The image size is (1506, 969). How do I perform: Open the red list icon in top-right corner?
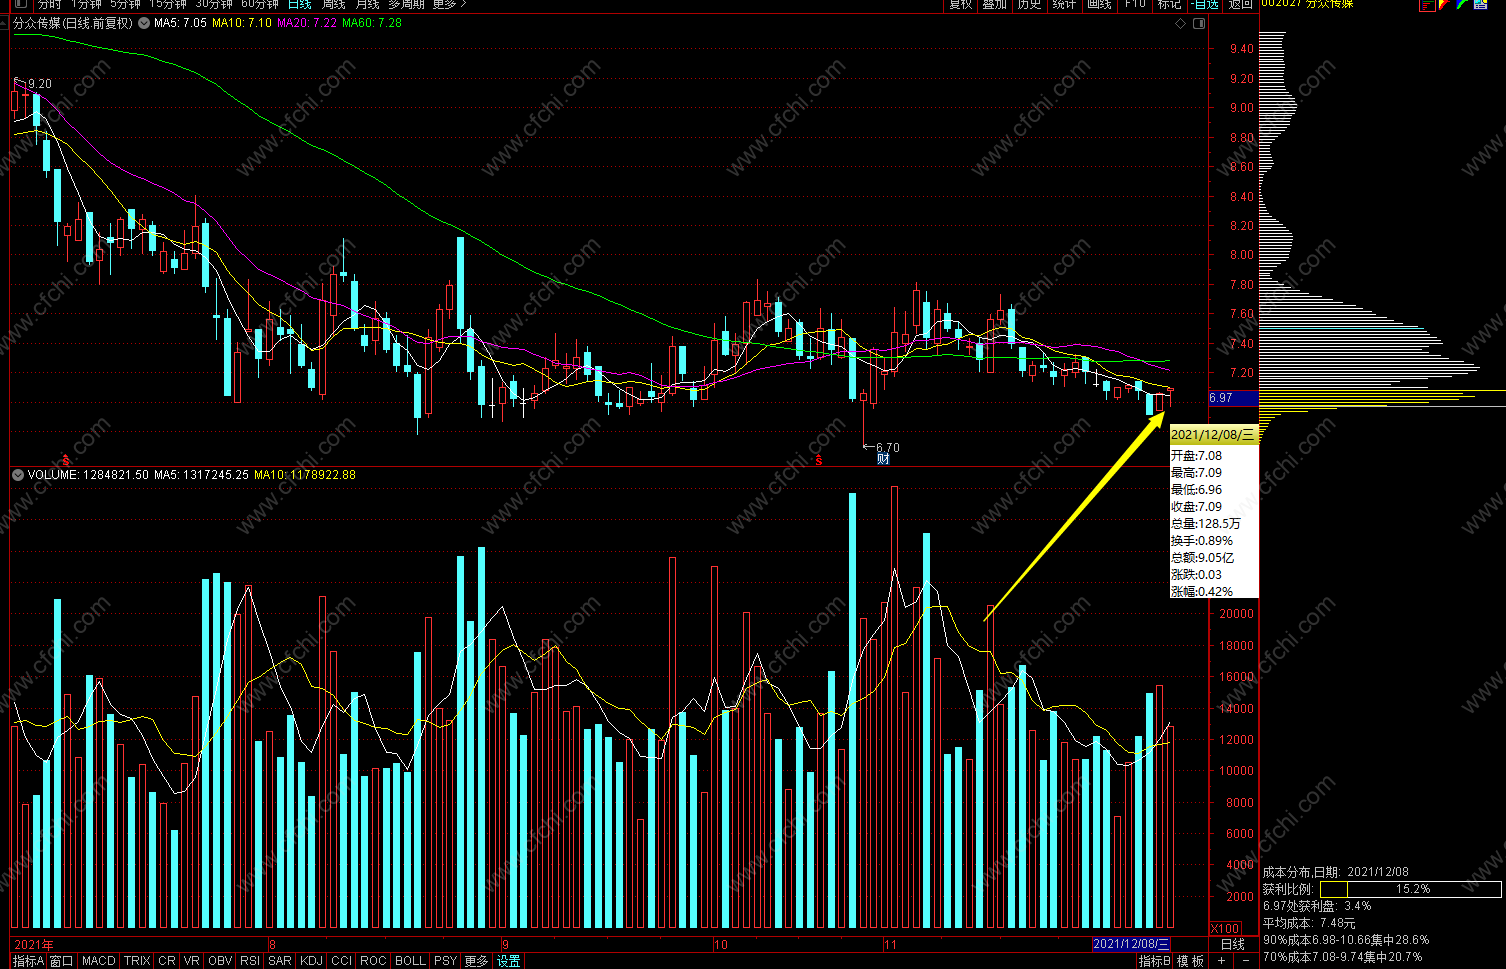tap(1428, 4)
